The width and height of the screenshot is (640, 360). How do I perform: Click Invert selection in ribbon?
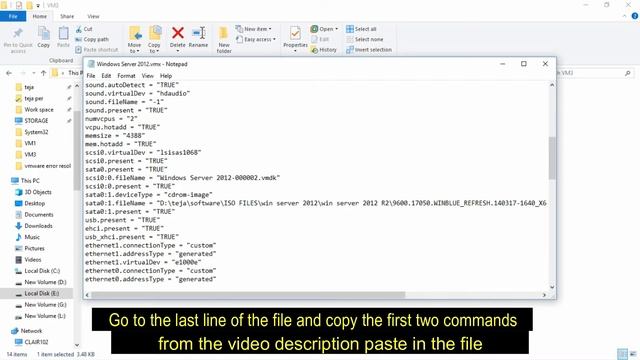pos(369,49)
